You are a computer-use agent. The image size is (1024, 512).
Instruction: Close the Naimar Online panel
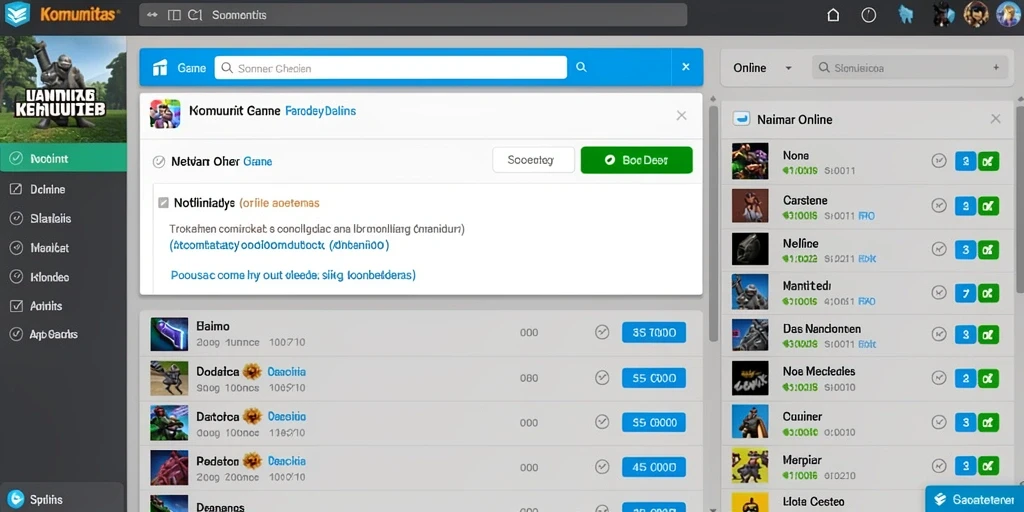coord(995,119)
